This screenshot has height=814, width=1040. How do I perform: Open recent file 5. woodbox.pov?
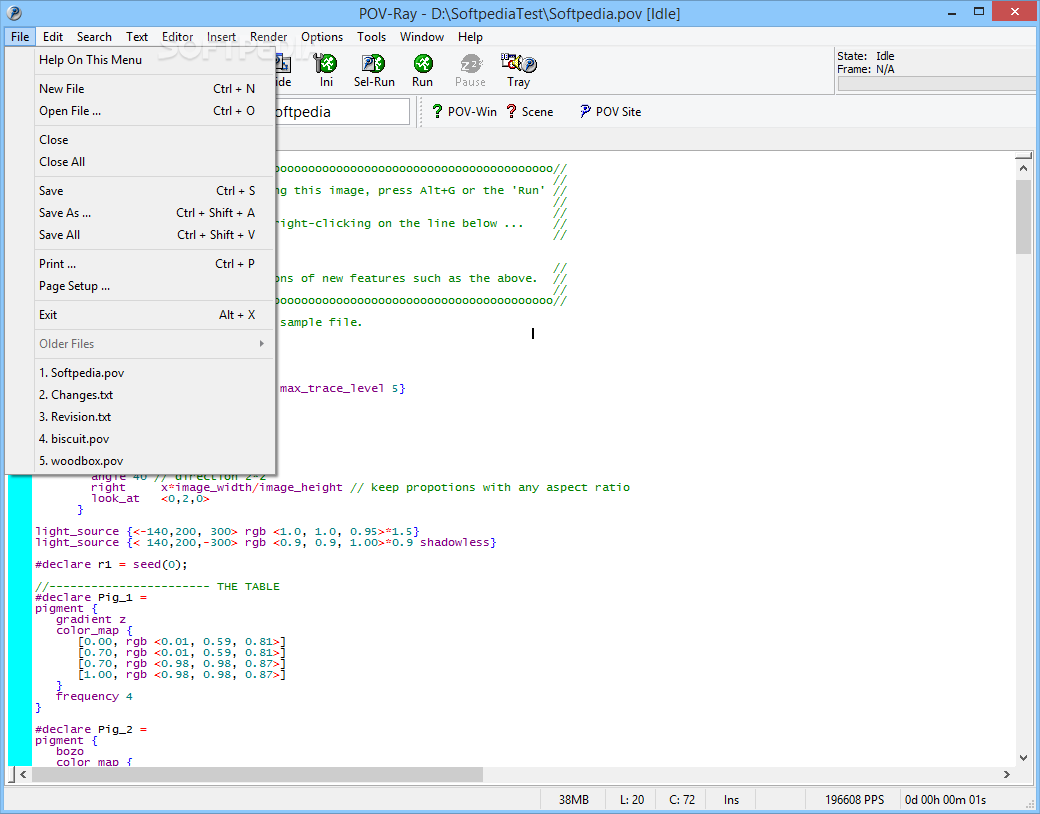[155, 461]
